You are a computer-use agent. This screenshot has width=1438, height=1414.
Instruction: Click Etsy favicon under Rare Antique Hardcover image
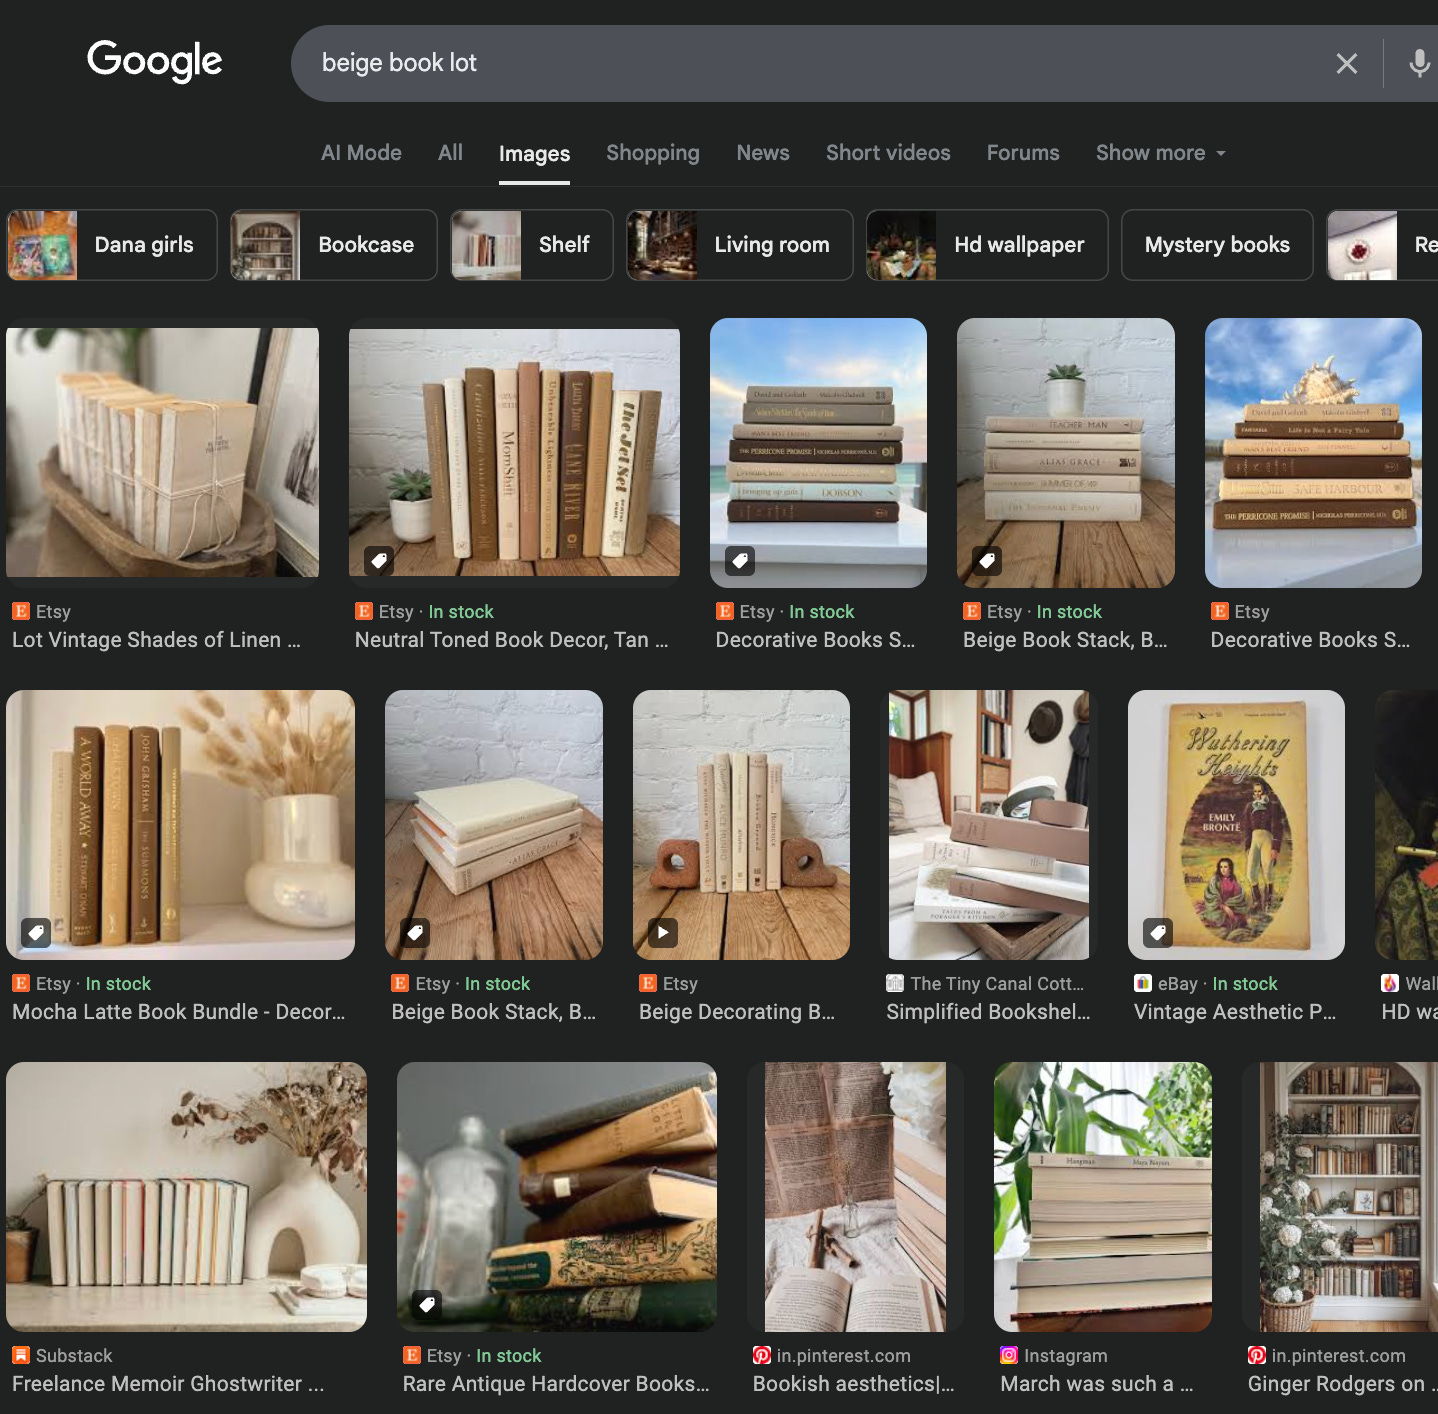[411, 1355]
